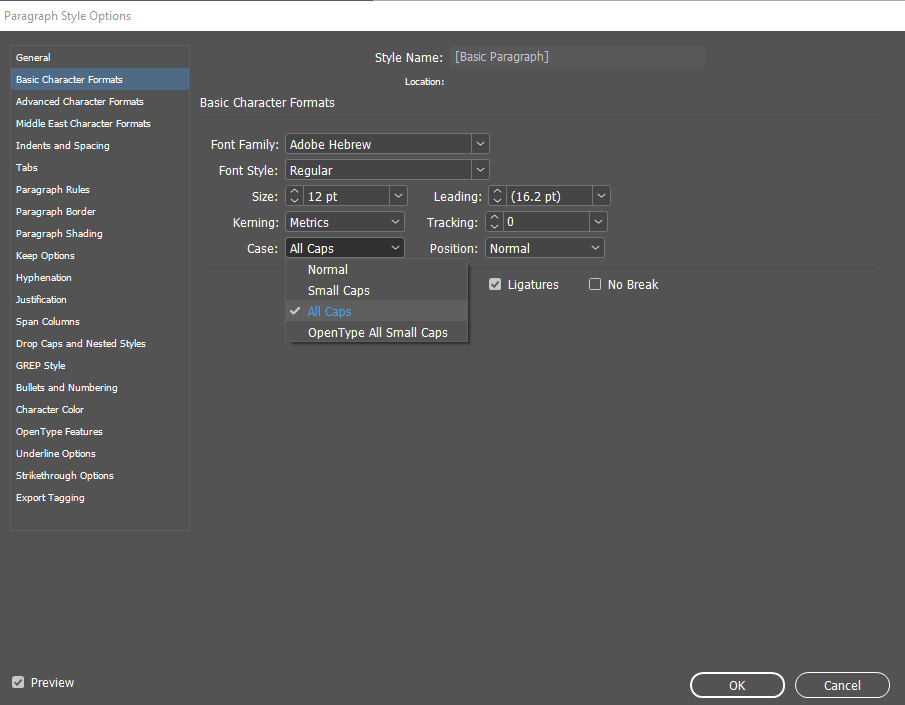Click the Tracking value field
905x705 pixels.
pos(547,222)
